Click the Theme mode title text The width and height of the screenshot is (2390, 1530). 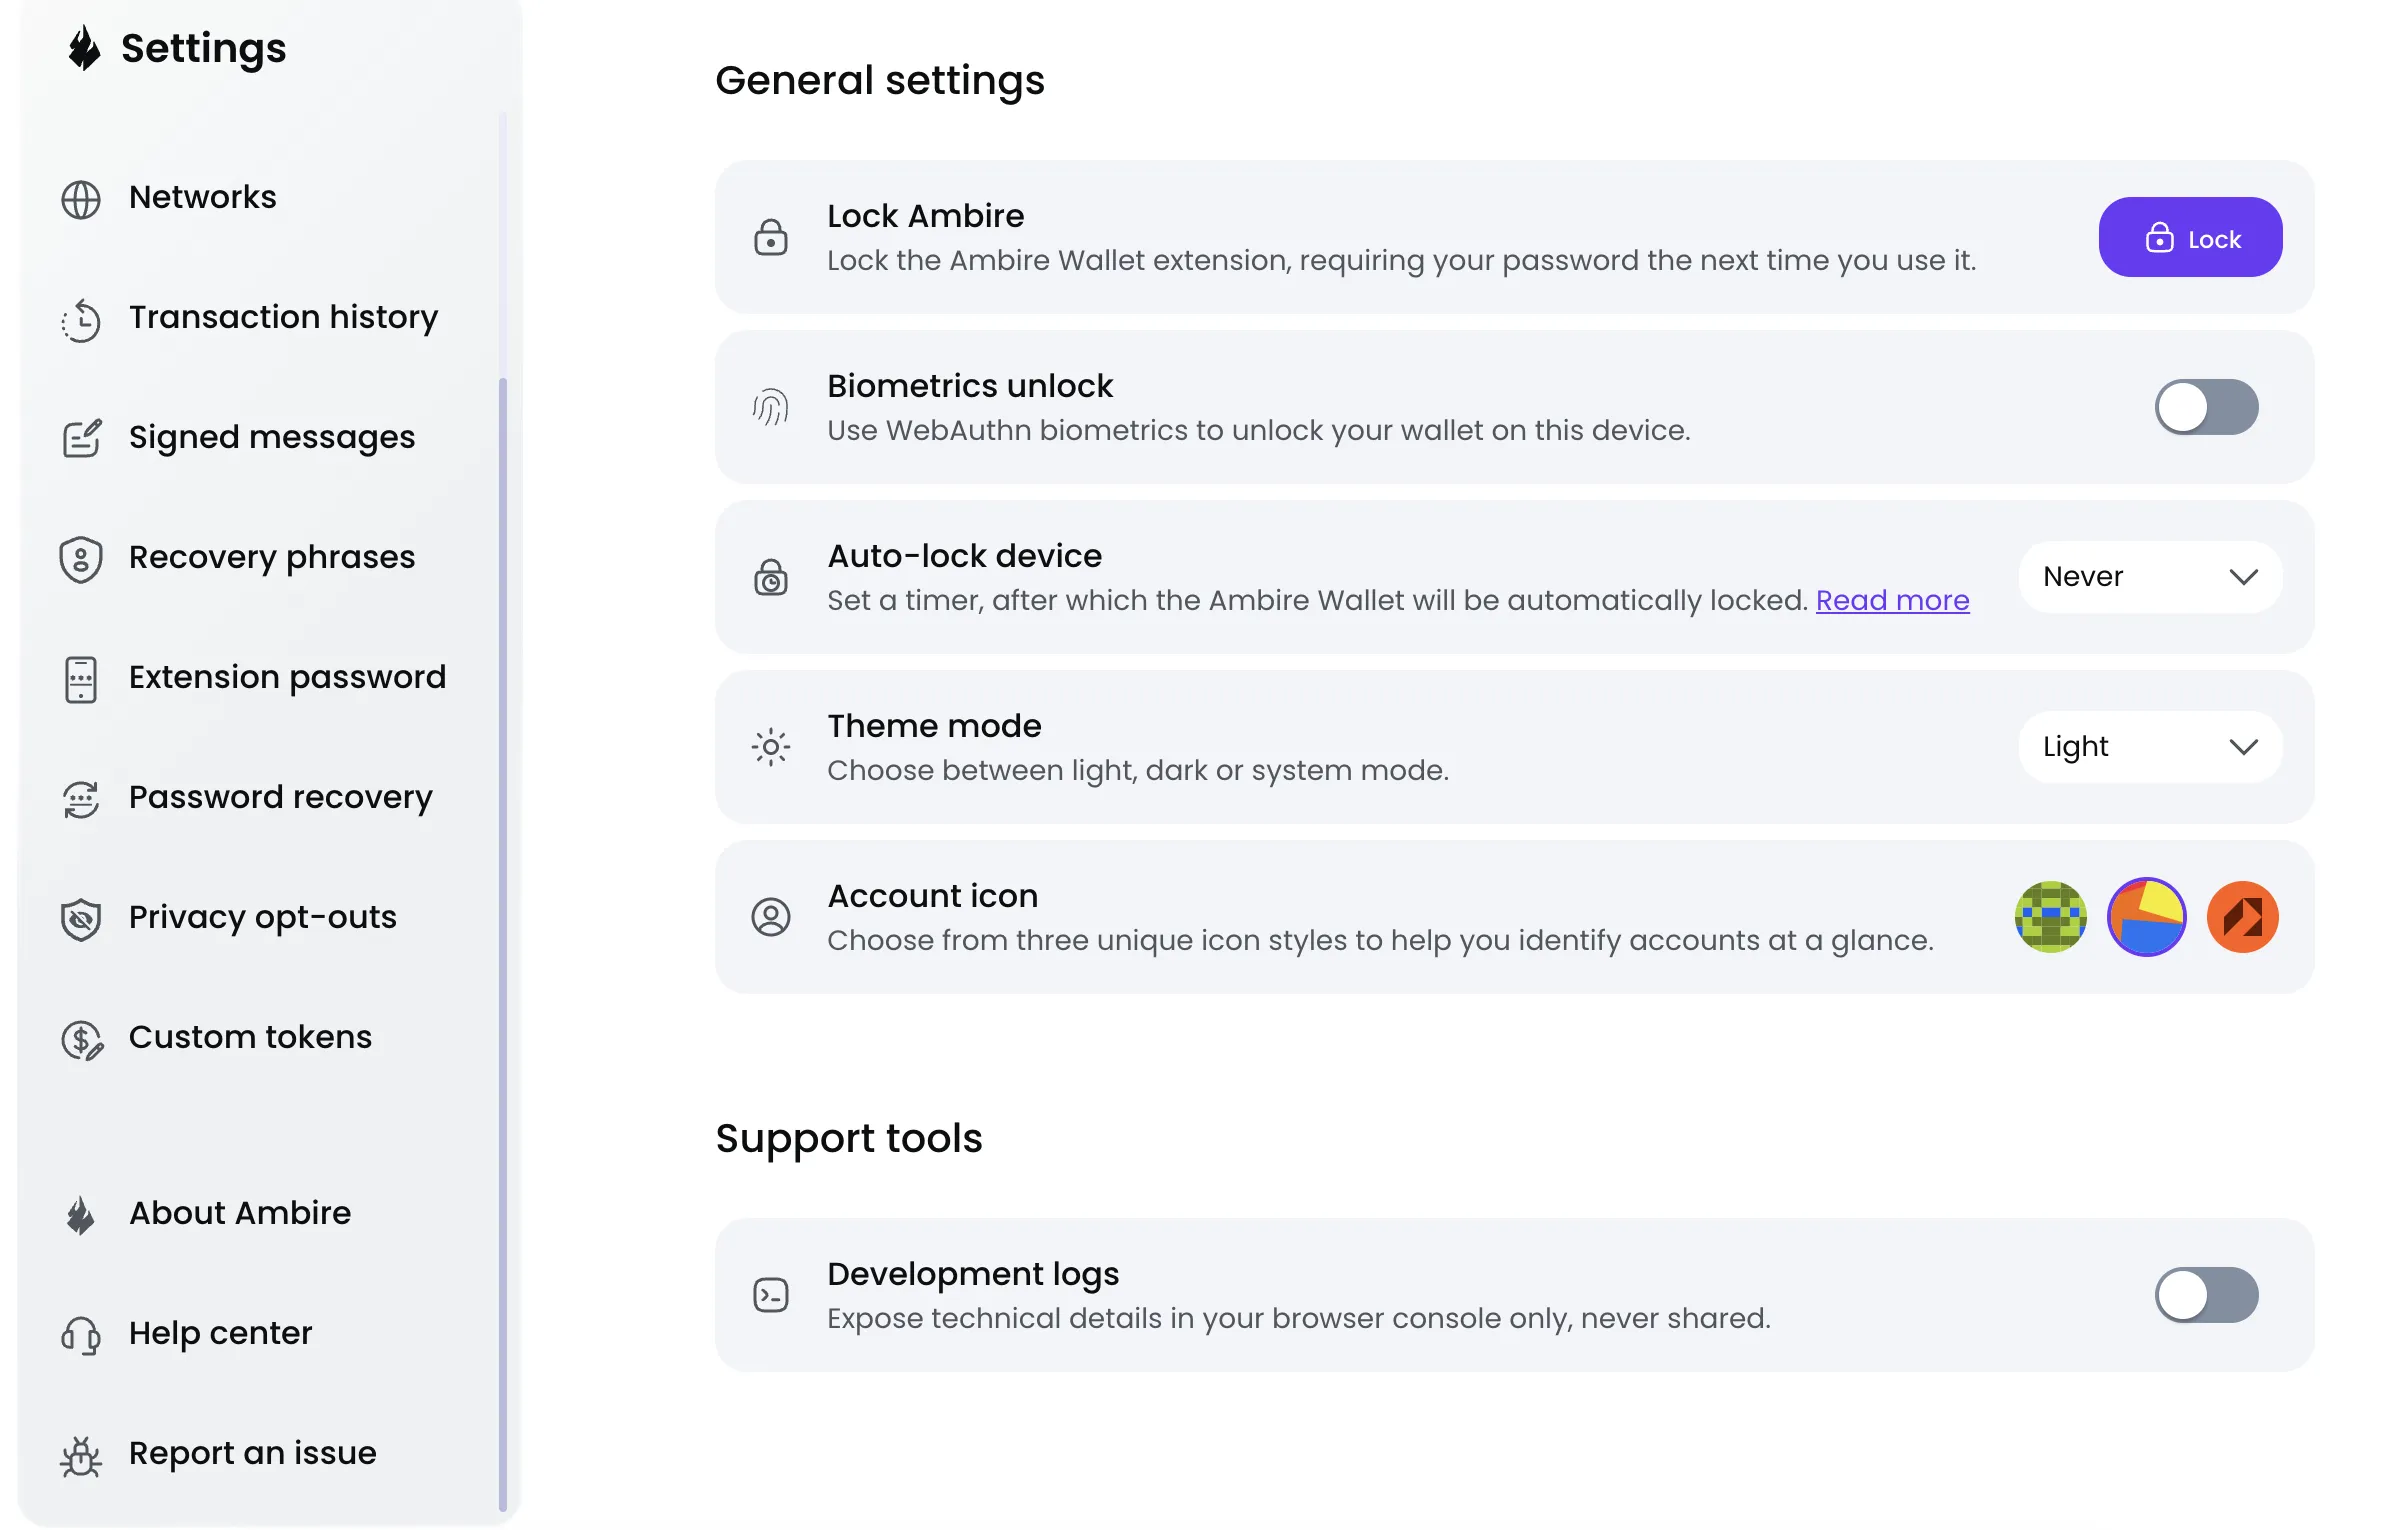(x=935, y=726)
